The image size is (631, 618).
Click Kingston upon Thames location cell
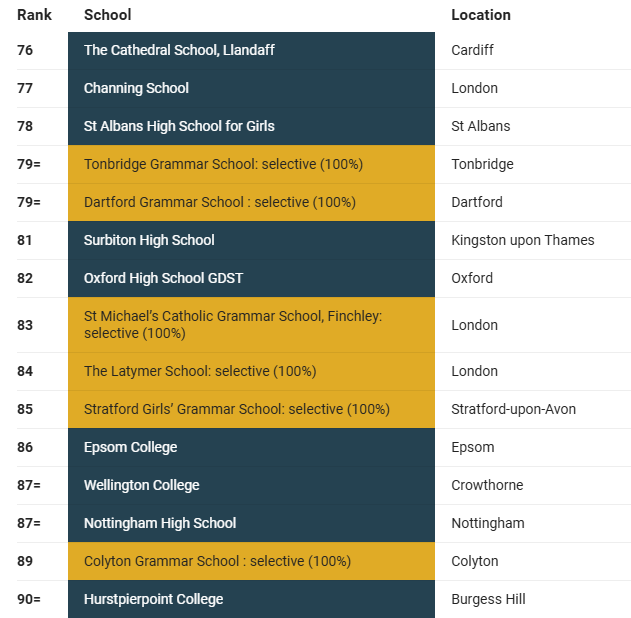coord(523,240)
